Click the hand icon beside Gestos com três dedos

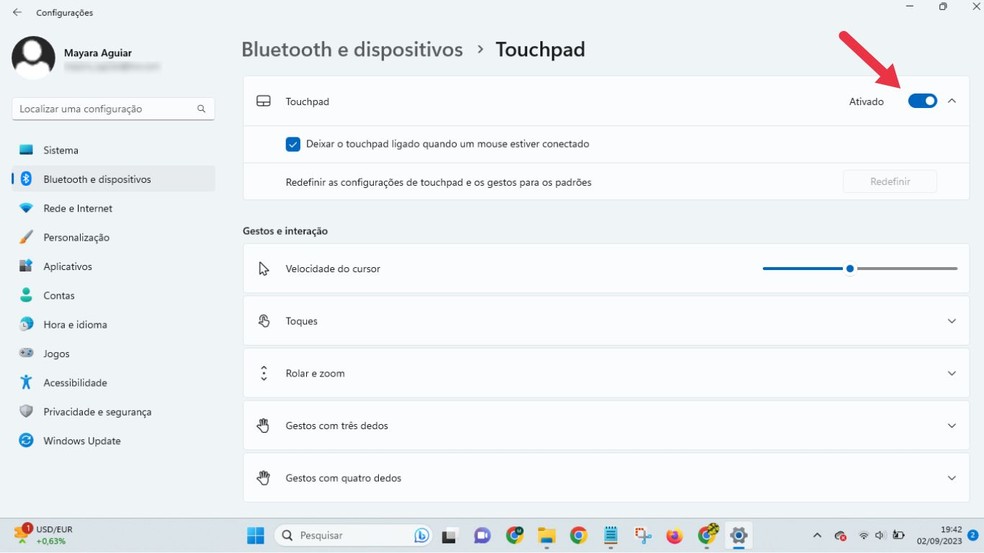pyautogui.click(x=264, y=426)
